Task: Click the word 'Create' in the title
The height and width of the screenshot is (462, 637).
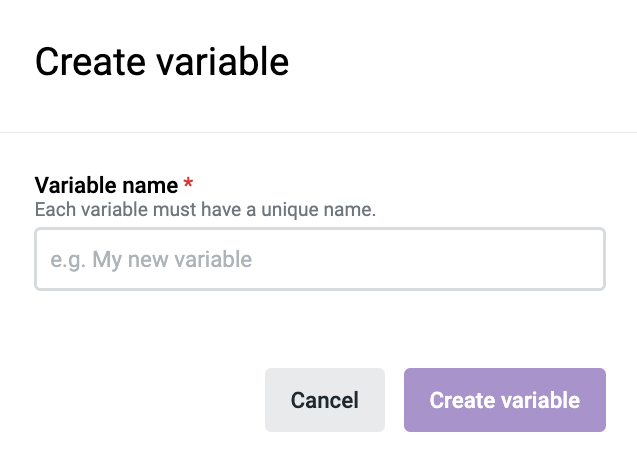Action: click(88, 62)
